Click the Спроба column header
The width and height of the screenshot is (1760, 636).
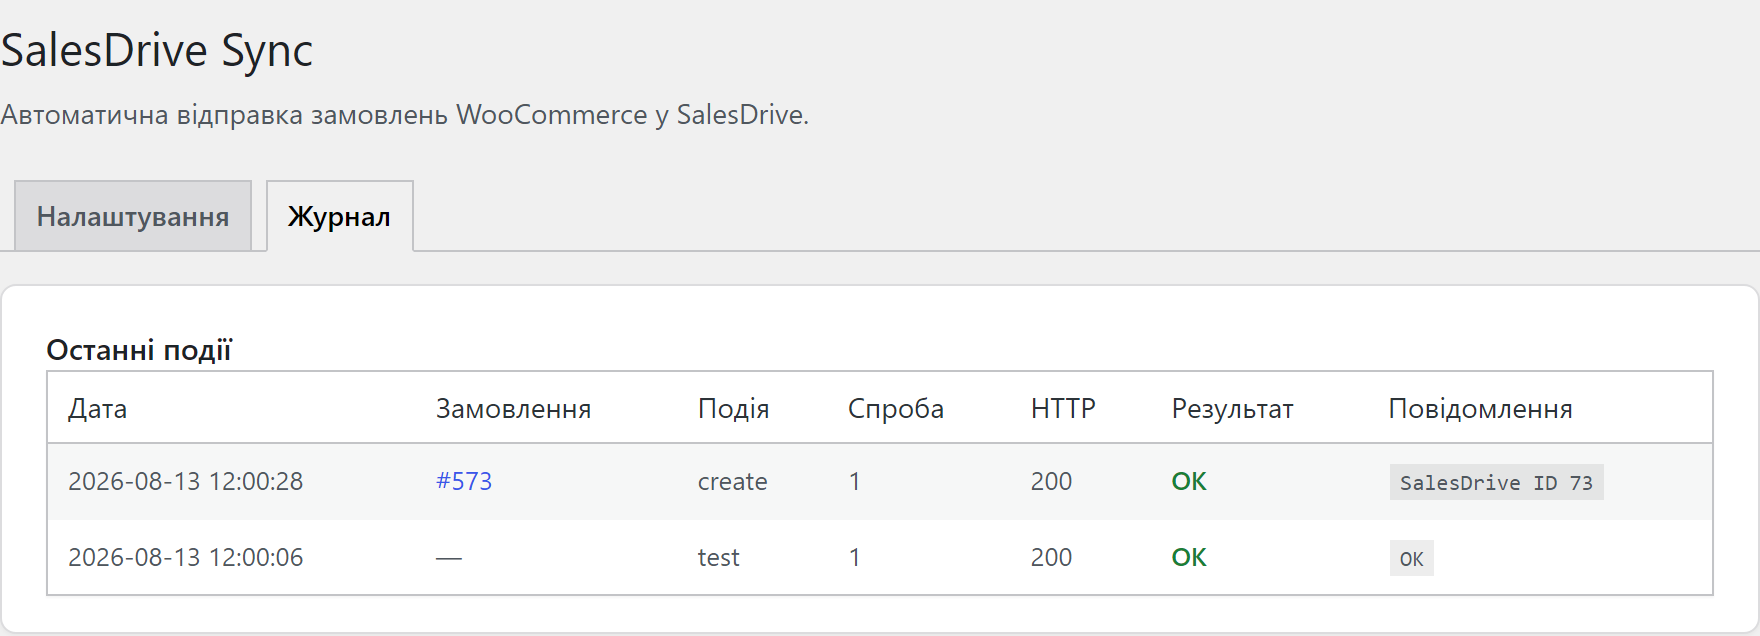[896, 408]
